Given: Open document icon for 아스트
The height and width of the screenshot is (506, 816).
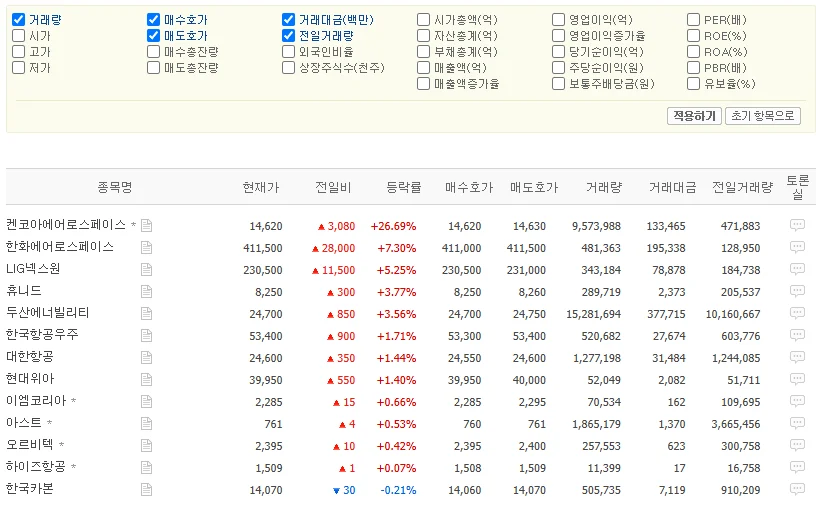Looking at the screenshot, I should (147, 423).
